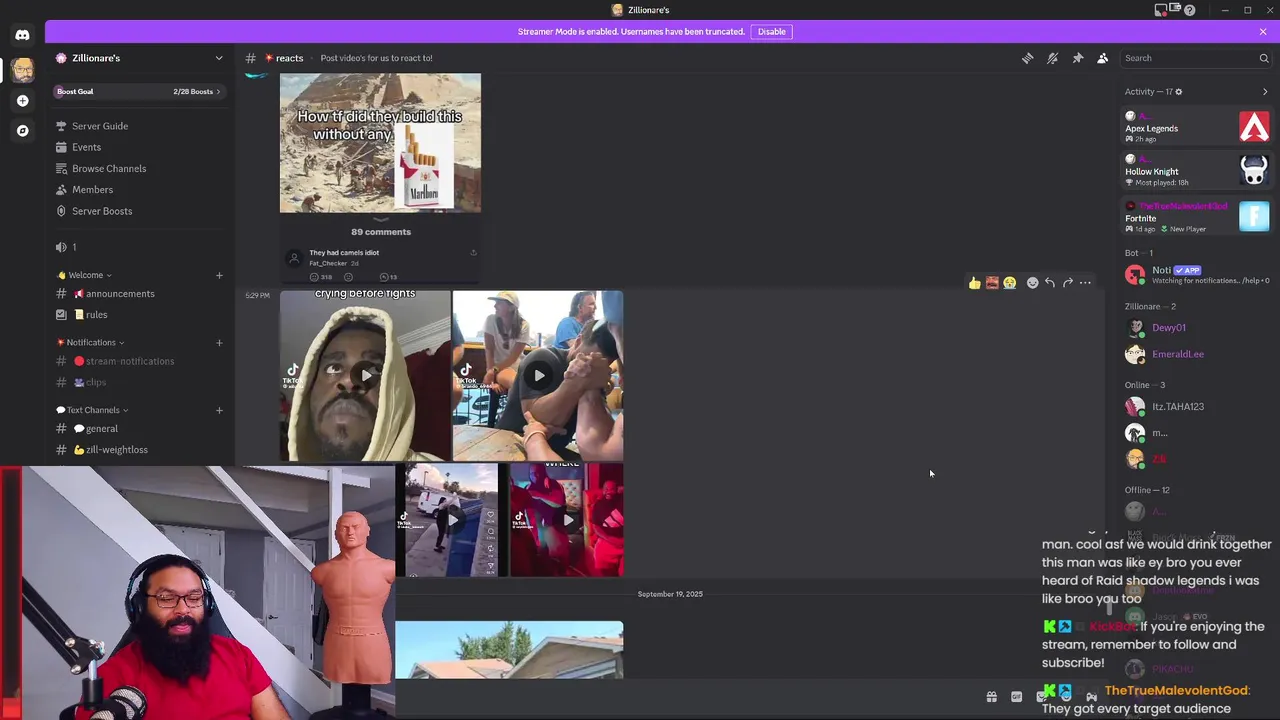
Task: Add channel to Welcome category
Action: point(219,275)
